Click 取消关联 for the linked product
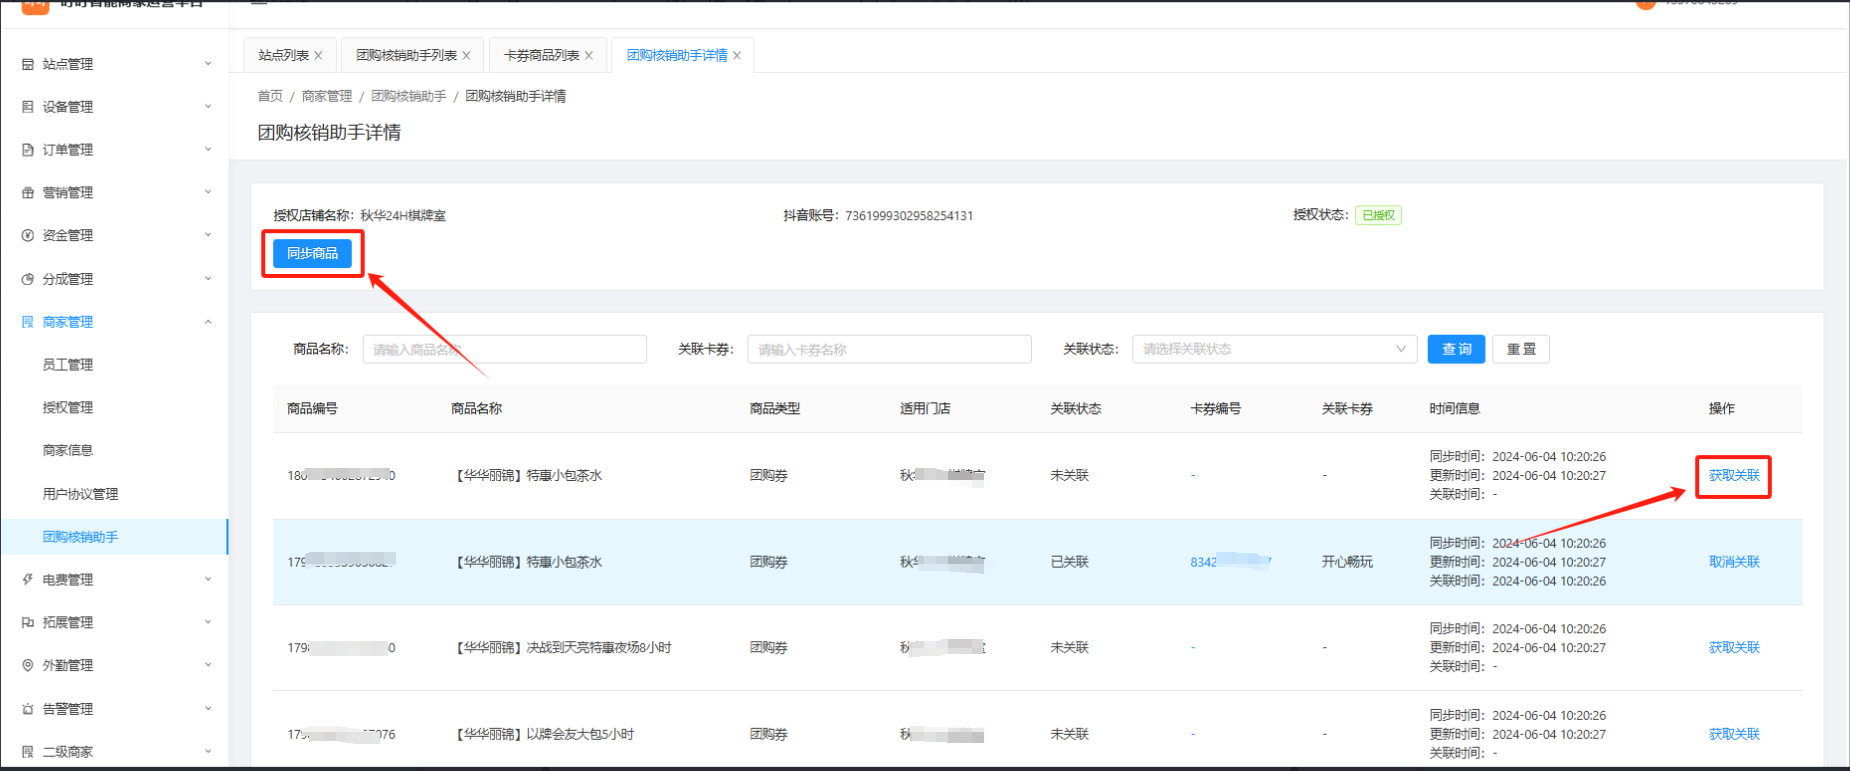Screen dimensions: 1850x771 [x=1733, y=562]
